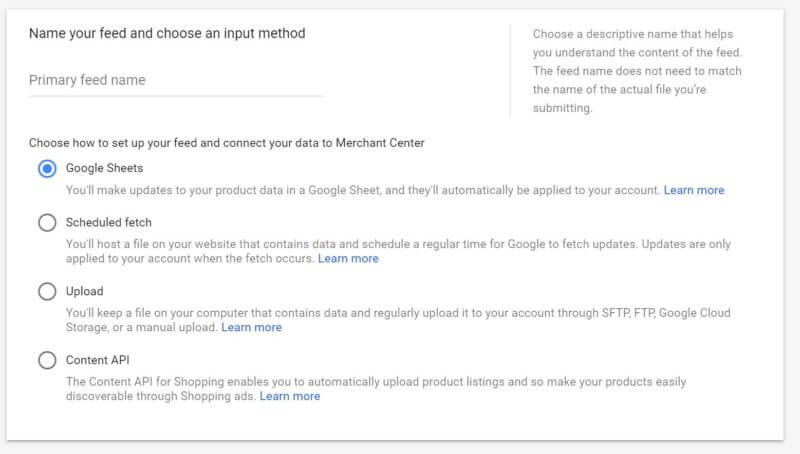Image resolution: width=800 pixels, height=454 pixels.
Task: Select the Google Sheets radio button circle
Action: (47, 168)
